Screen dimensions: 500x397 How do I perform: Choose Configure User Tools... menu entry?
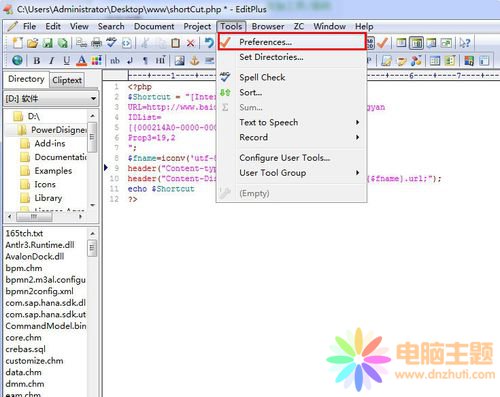(292, 158)
